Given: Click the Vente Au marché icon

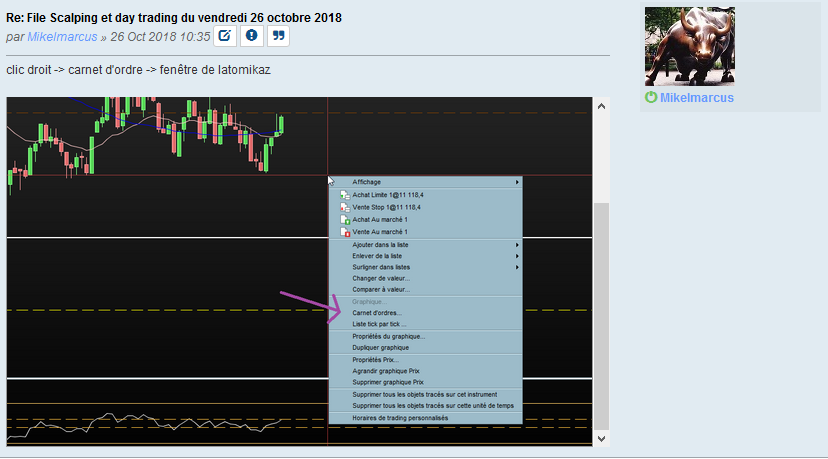Looking at the screenshot, I should point(345,232).
